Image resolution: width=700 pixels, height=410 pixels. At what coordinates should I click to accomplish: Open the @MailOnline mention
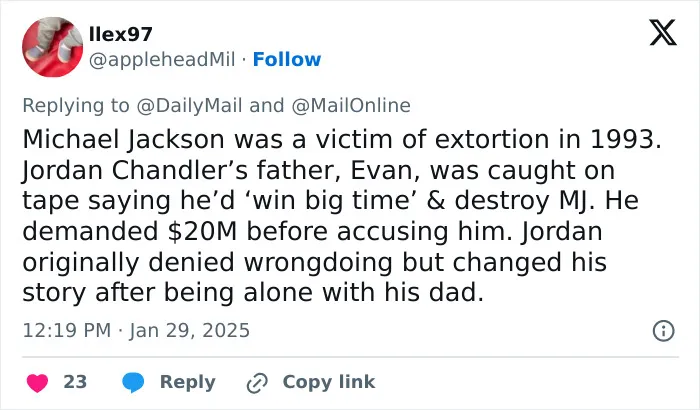pos(351,106)
